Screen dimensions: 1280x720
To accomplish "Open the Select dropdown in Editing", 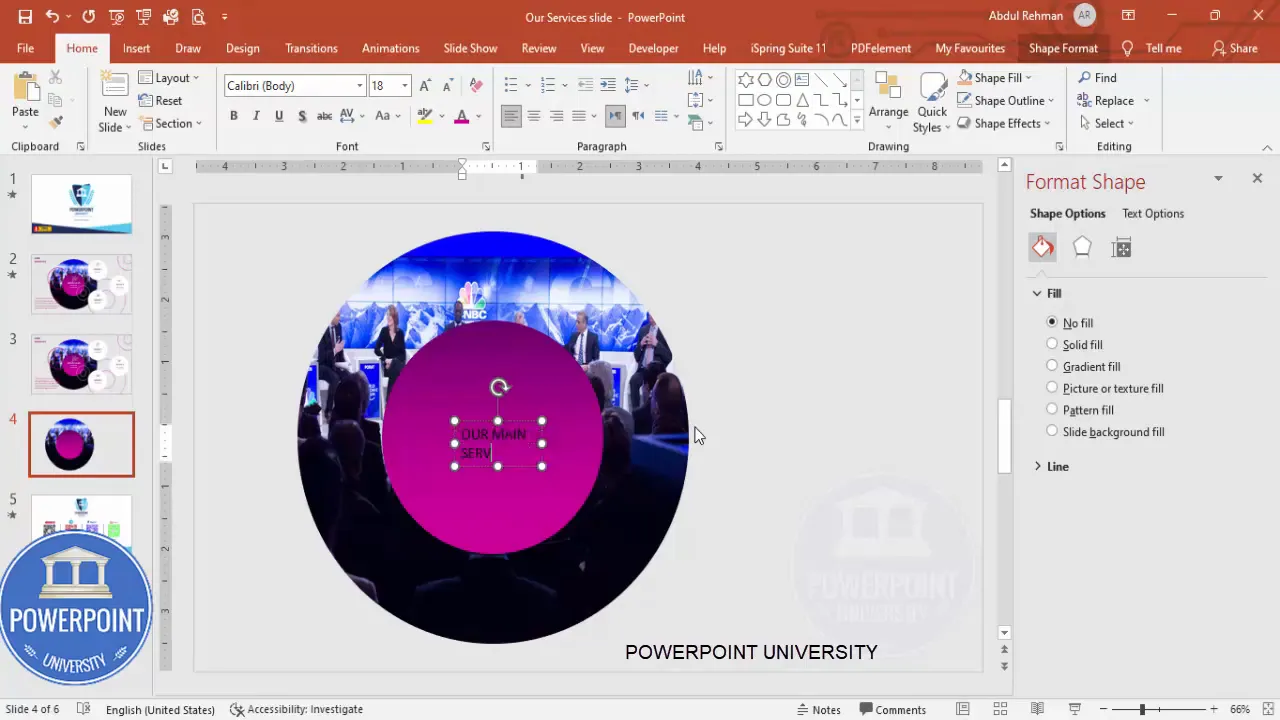I will [1107, 123].
